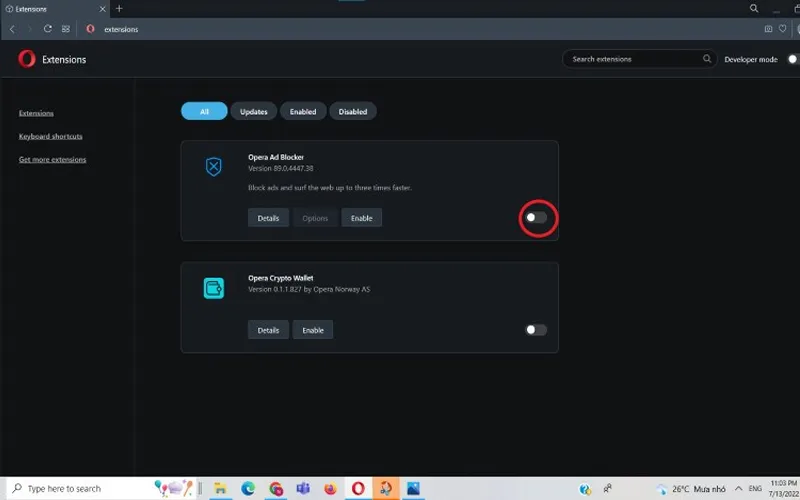Screen dimensions: 800x500
Task: Open Firefox from the taskbar
Action: 331,489
